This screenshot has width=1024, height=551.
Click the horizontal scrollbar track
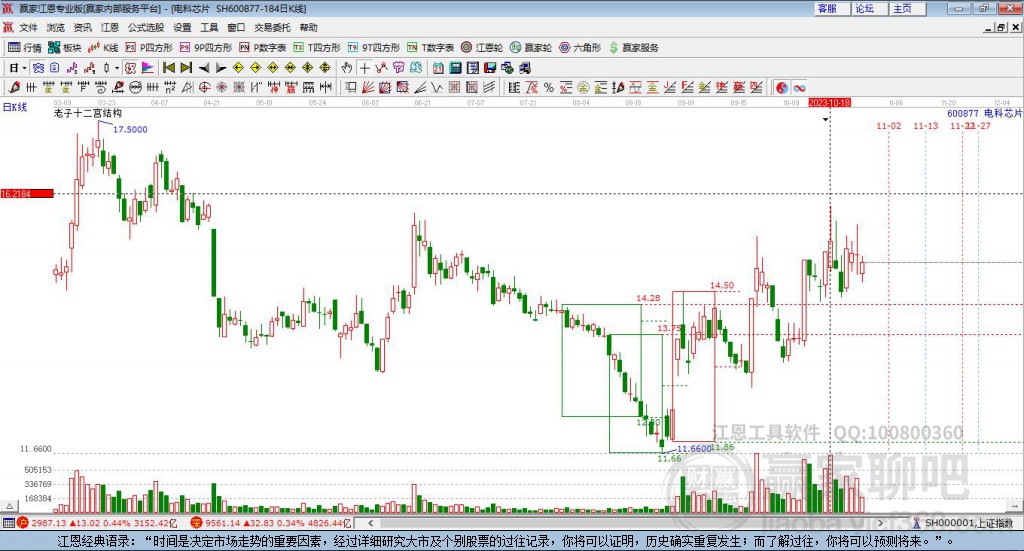(x=626, y=523)
